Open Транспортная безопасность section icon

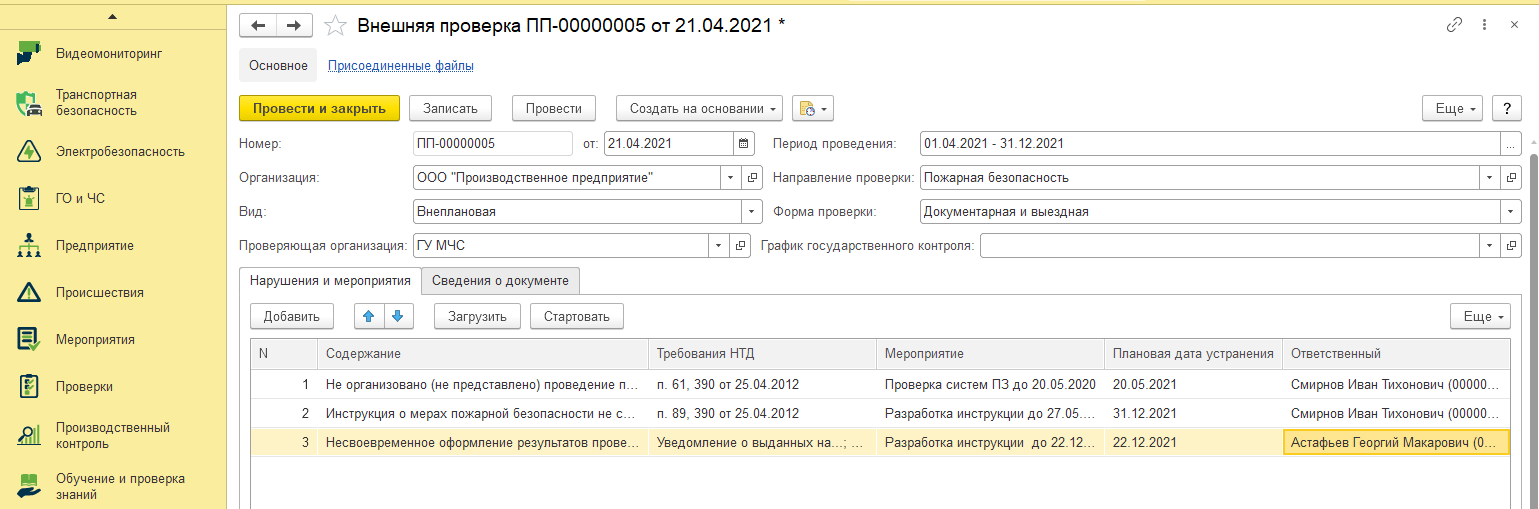pos(29,103)
